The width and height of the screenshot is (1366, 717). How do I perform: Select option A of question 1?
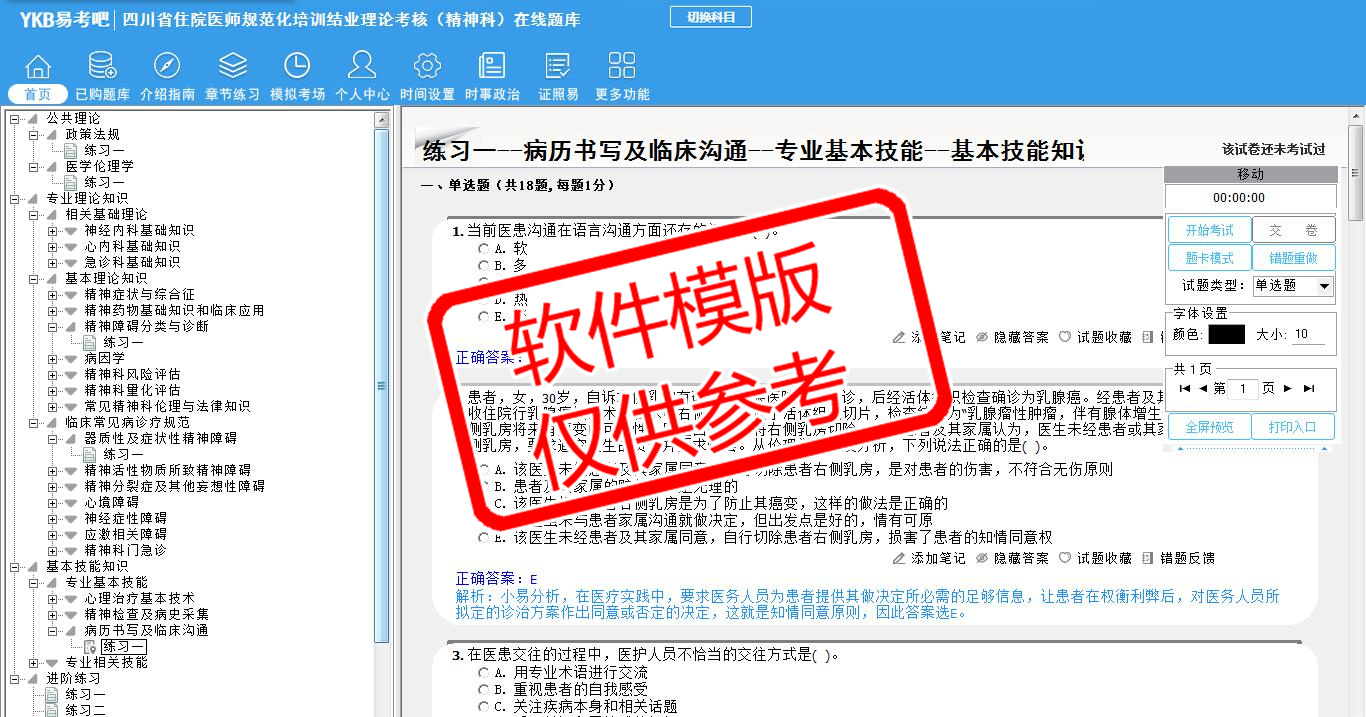[x=484, y=248]
